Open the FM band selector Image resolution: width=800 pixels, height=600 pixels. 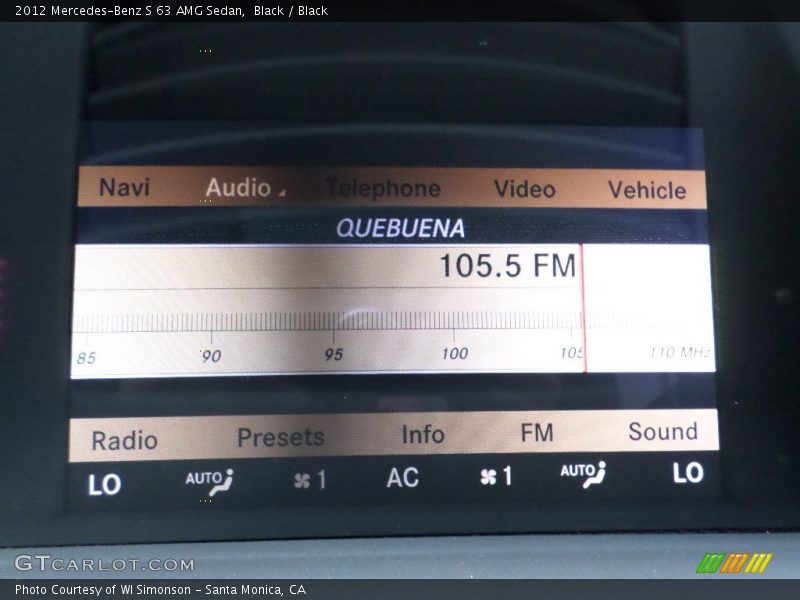(x=536, y=433)
